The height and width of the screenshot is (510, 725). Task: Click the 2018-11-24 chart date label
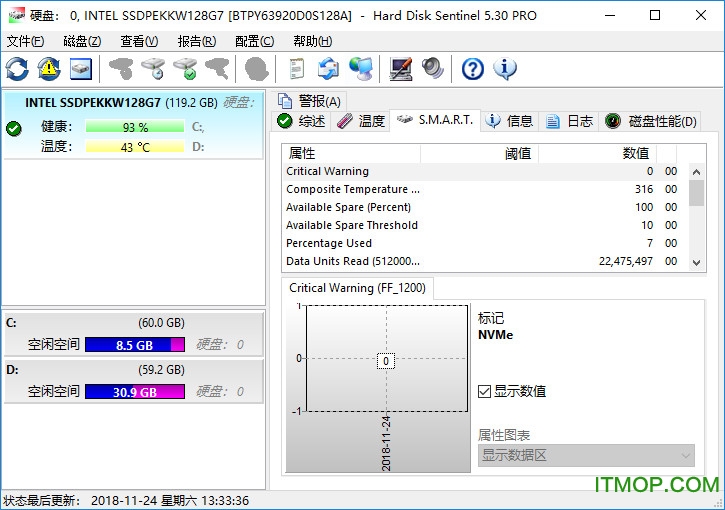tap(386, 443)
